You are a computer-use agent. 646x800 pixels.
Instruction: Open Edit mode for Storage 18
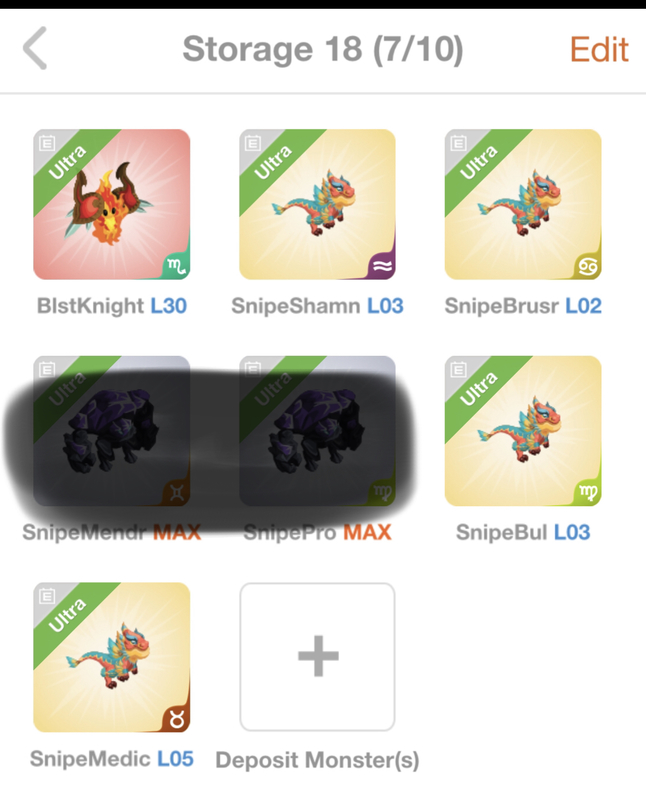click(x=599, y=49)
